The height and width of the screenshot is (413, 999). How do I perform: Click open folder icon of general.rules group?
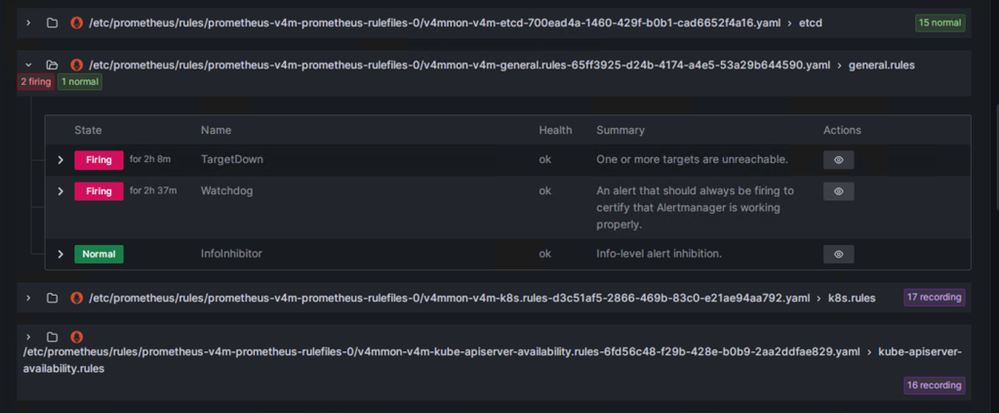pyautogui.click(x=52, y=65)
